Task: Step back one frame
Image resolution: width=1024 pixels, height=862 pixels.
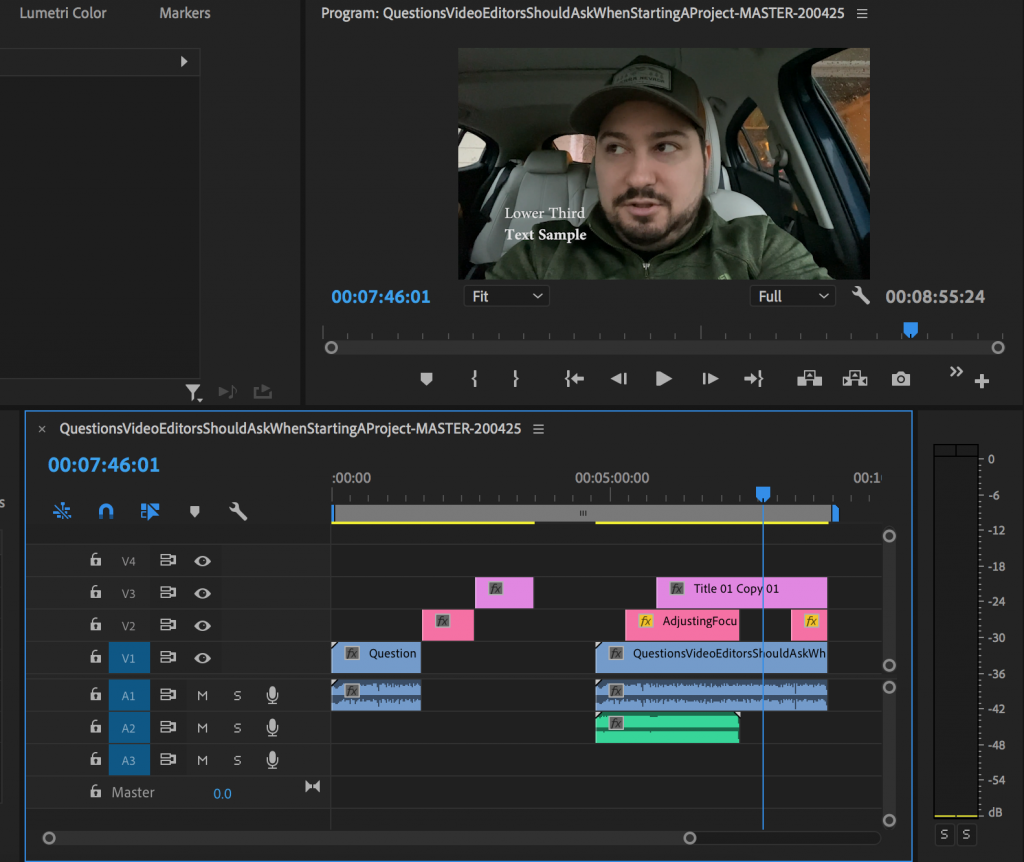Action: pos(618,379)
